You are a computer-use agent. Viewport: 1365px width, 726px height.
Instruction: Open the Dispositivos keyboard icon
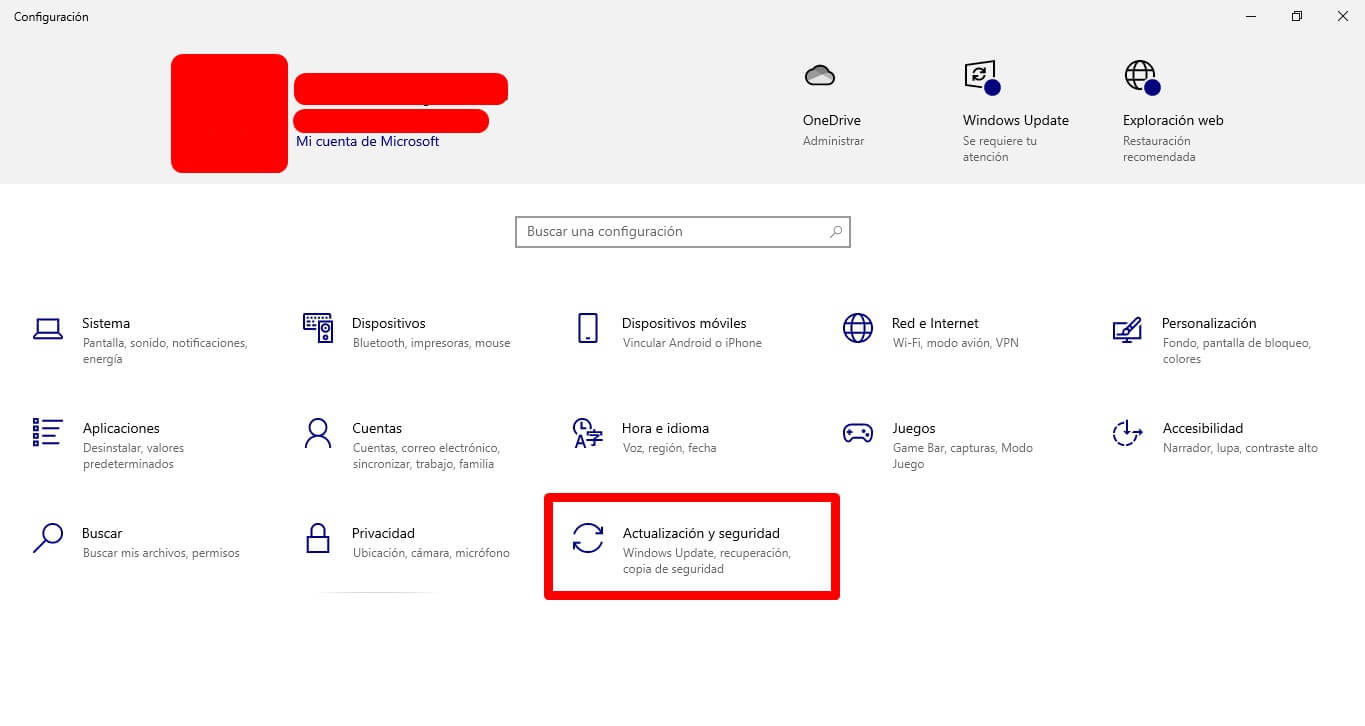click(318, 327)
